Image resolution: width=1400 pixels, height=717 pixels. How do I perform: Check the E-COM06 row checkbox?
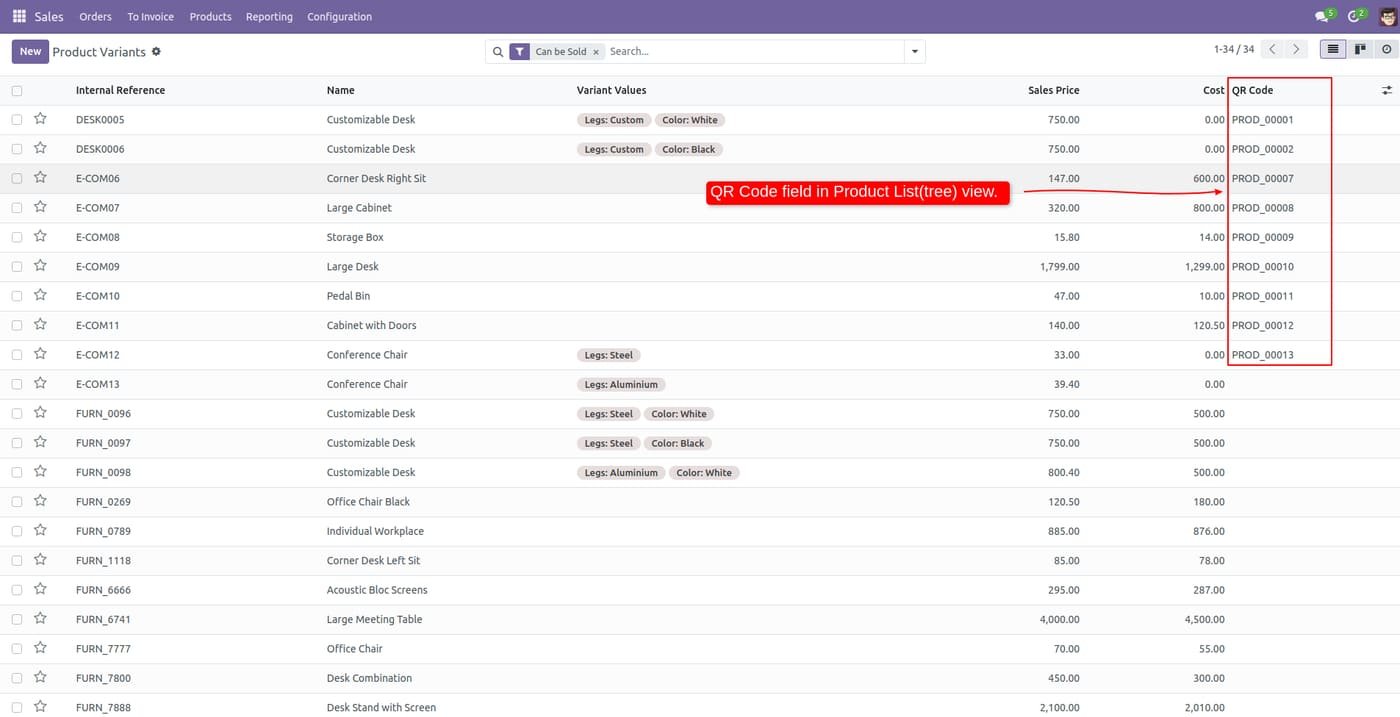point(17,179)
